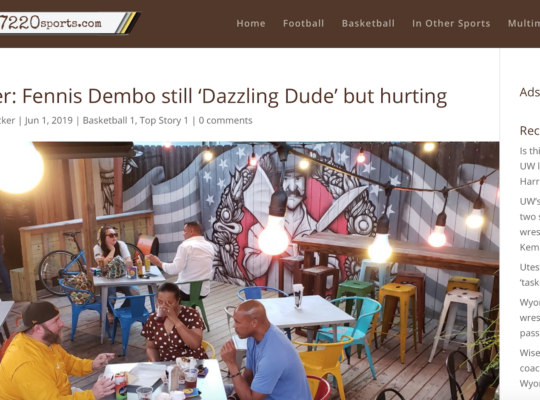Open recent post beginning with Wyo
This screenshot has width=540, height=400.
coord(530,318)
